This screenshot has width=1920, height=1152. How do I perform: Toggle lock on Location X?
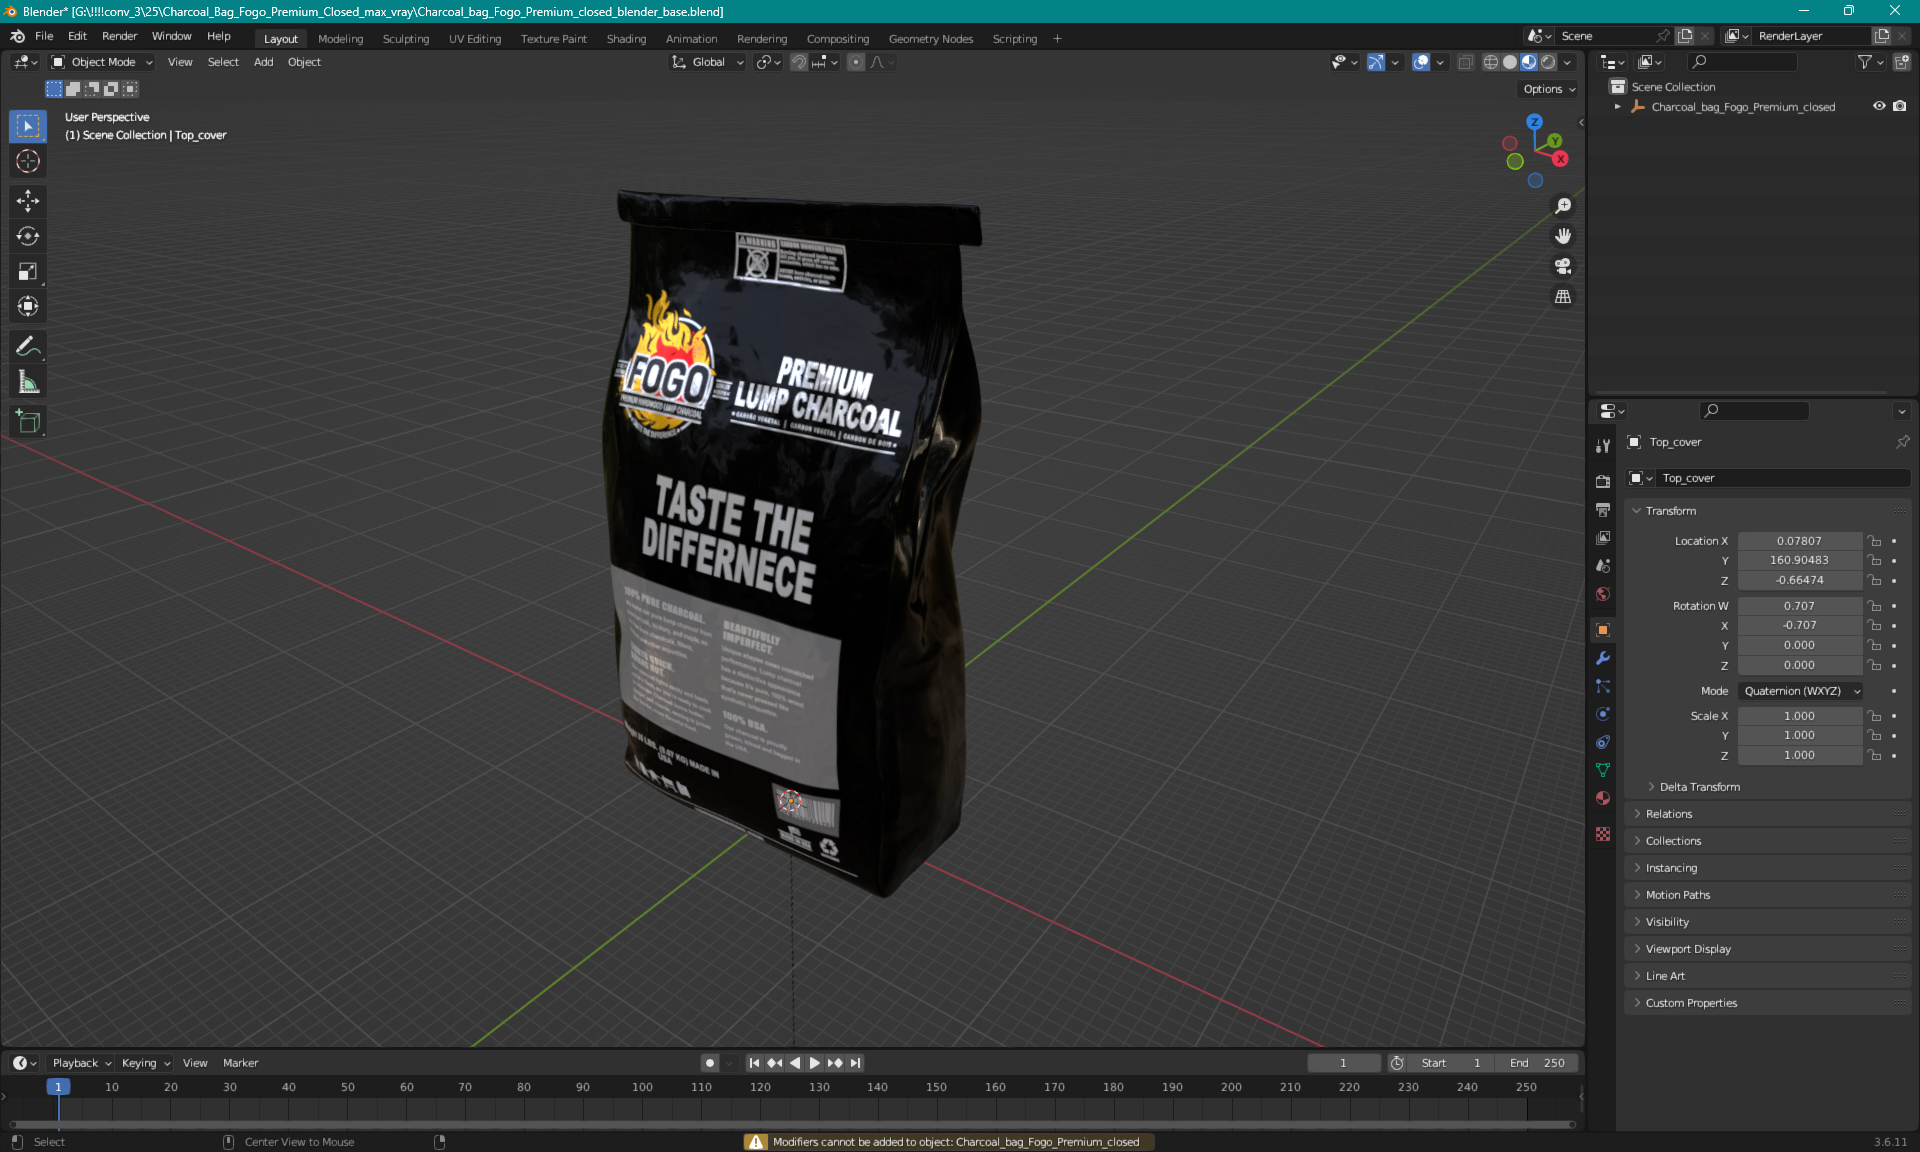(1875, 541)
